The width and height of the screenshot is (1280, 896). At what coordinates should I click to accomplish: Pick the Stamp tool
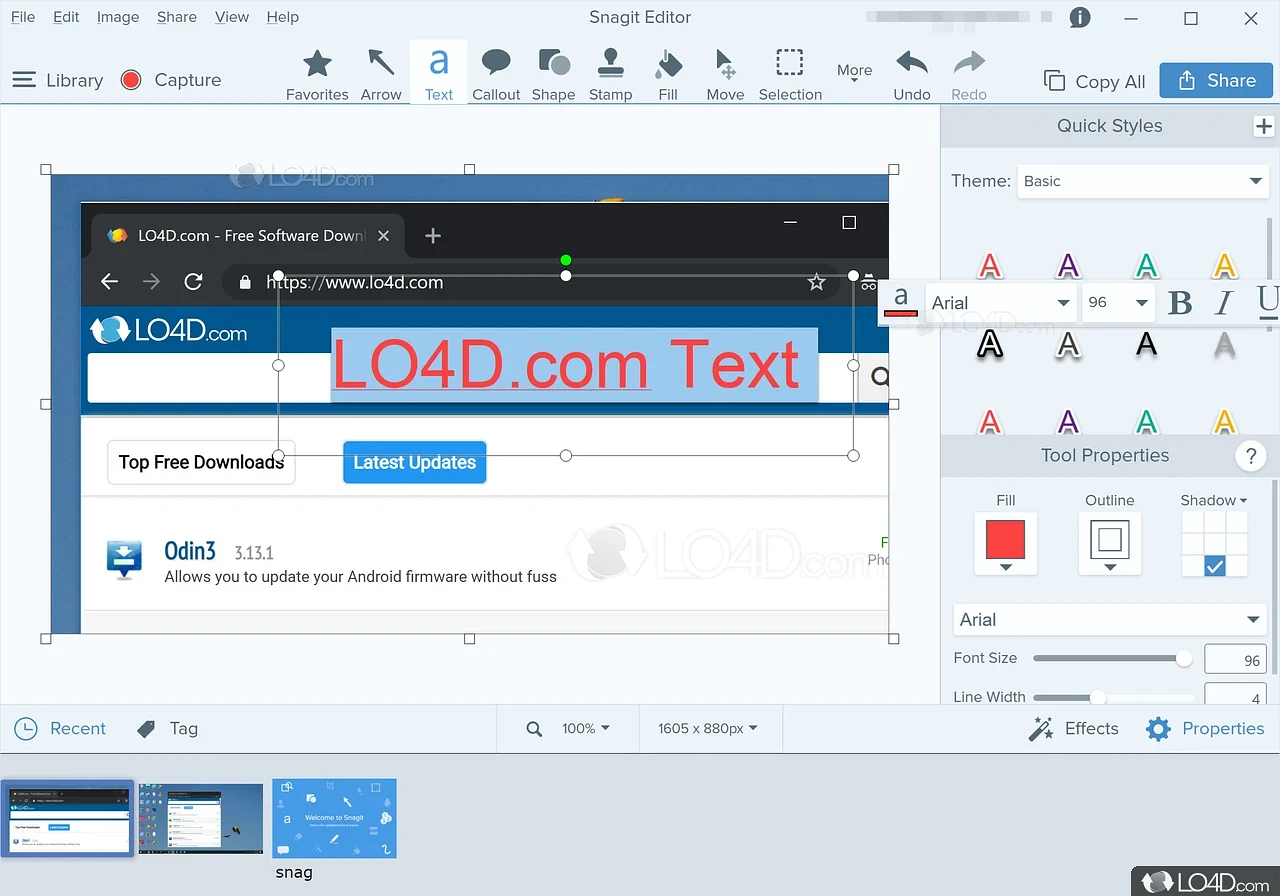[610, 74]
